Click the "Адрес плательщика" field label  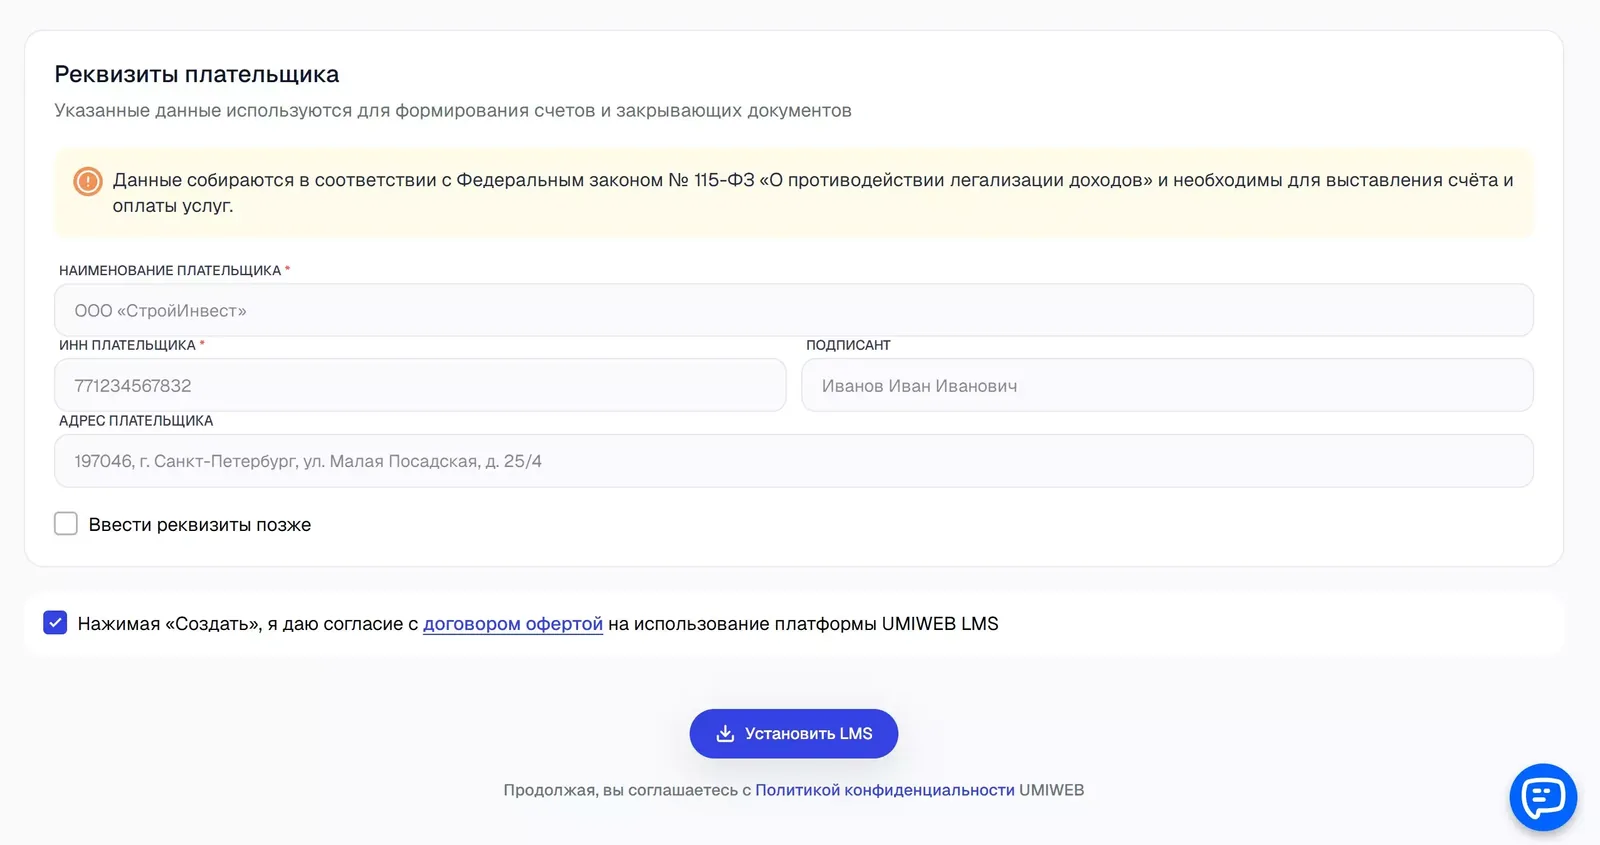tap(136, 421)
